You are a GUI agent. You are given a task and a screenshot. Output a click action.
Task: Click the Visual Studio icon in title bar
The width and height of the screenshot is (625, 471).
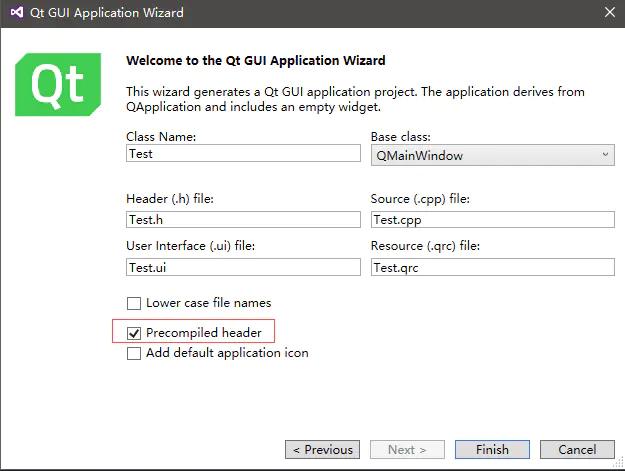(x=17, y=12)
